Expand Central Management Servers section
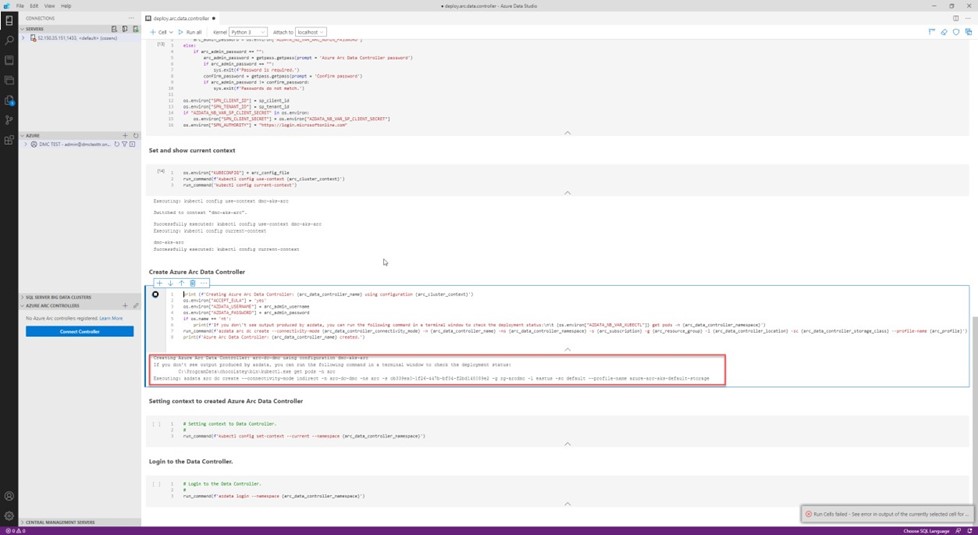 coord(22,523)
